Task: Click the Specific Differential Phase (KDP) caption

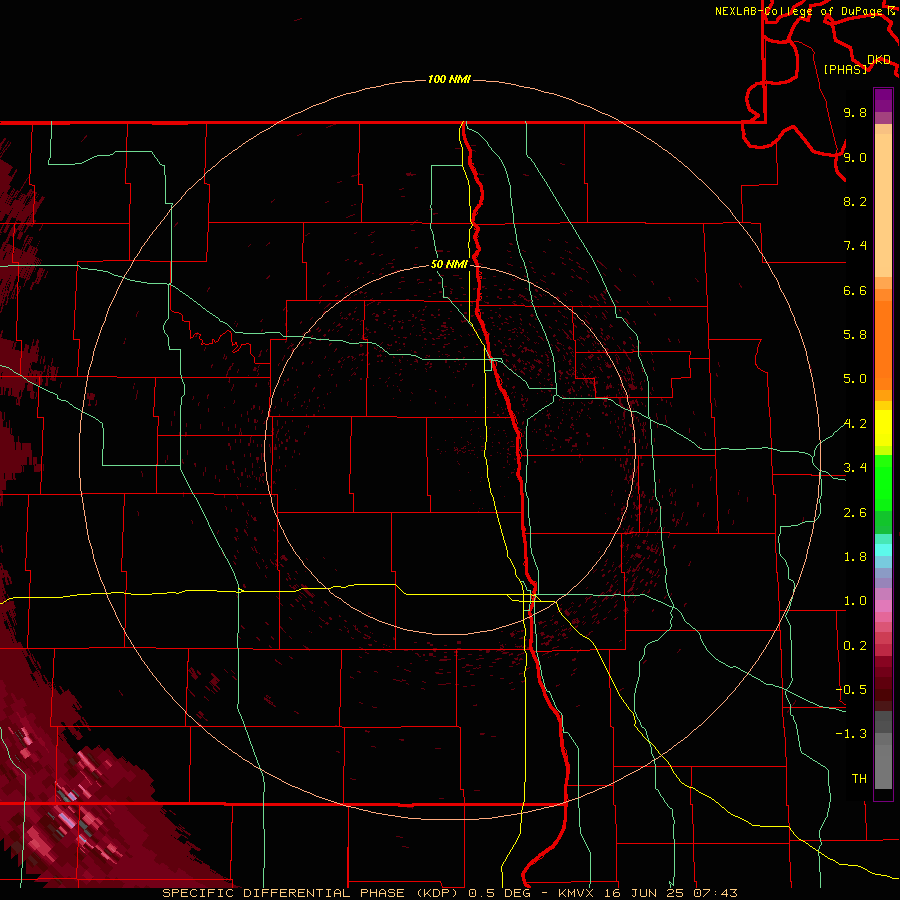Action: pos(312,893)
